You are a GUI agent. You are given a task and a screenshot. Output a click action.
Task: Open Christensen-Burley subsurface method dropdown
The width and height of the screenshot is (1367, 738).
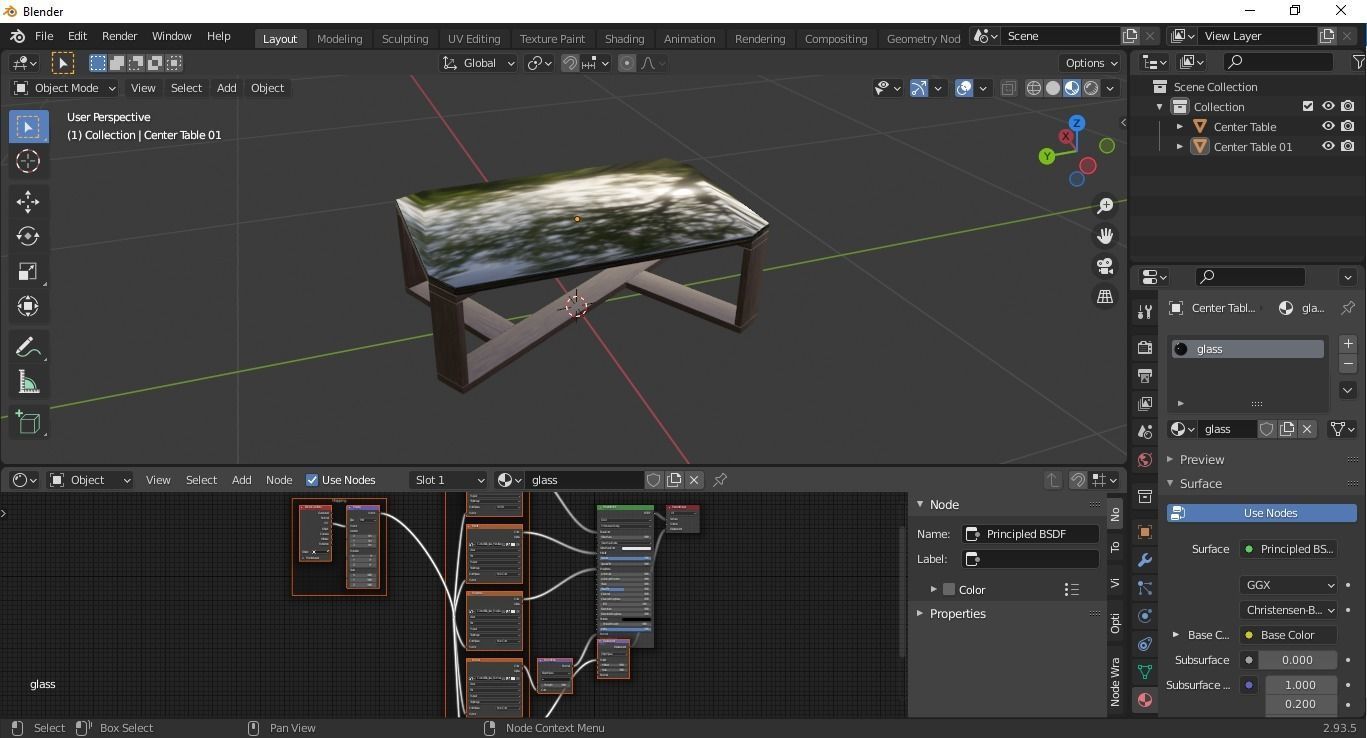pyautogui.click(x=1288, y=610)
